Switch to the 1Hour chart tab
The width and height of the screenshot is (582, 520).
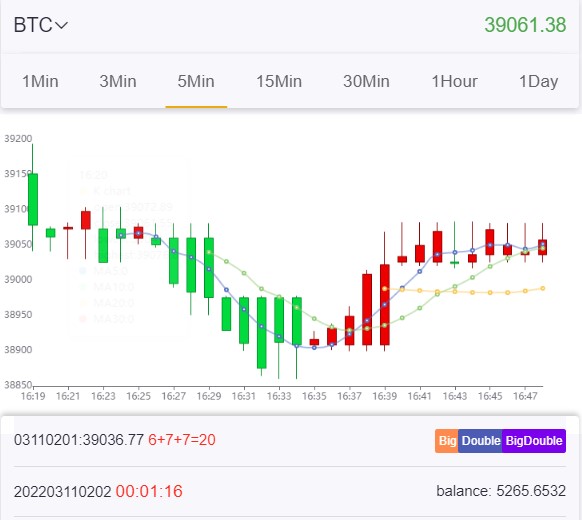pyautogui.click(x=454, y=81)
